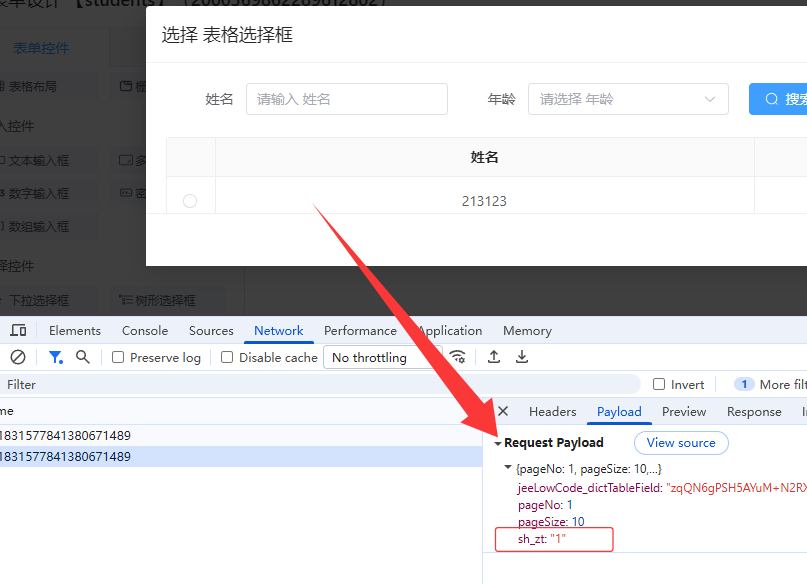Click the clear network log icon
807x584 pixels.
tap(17, 357)
